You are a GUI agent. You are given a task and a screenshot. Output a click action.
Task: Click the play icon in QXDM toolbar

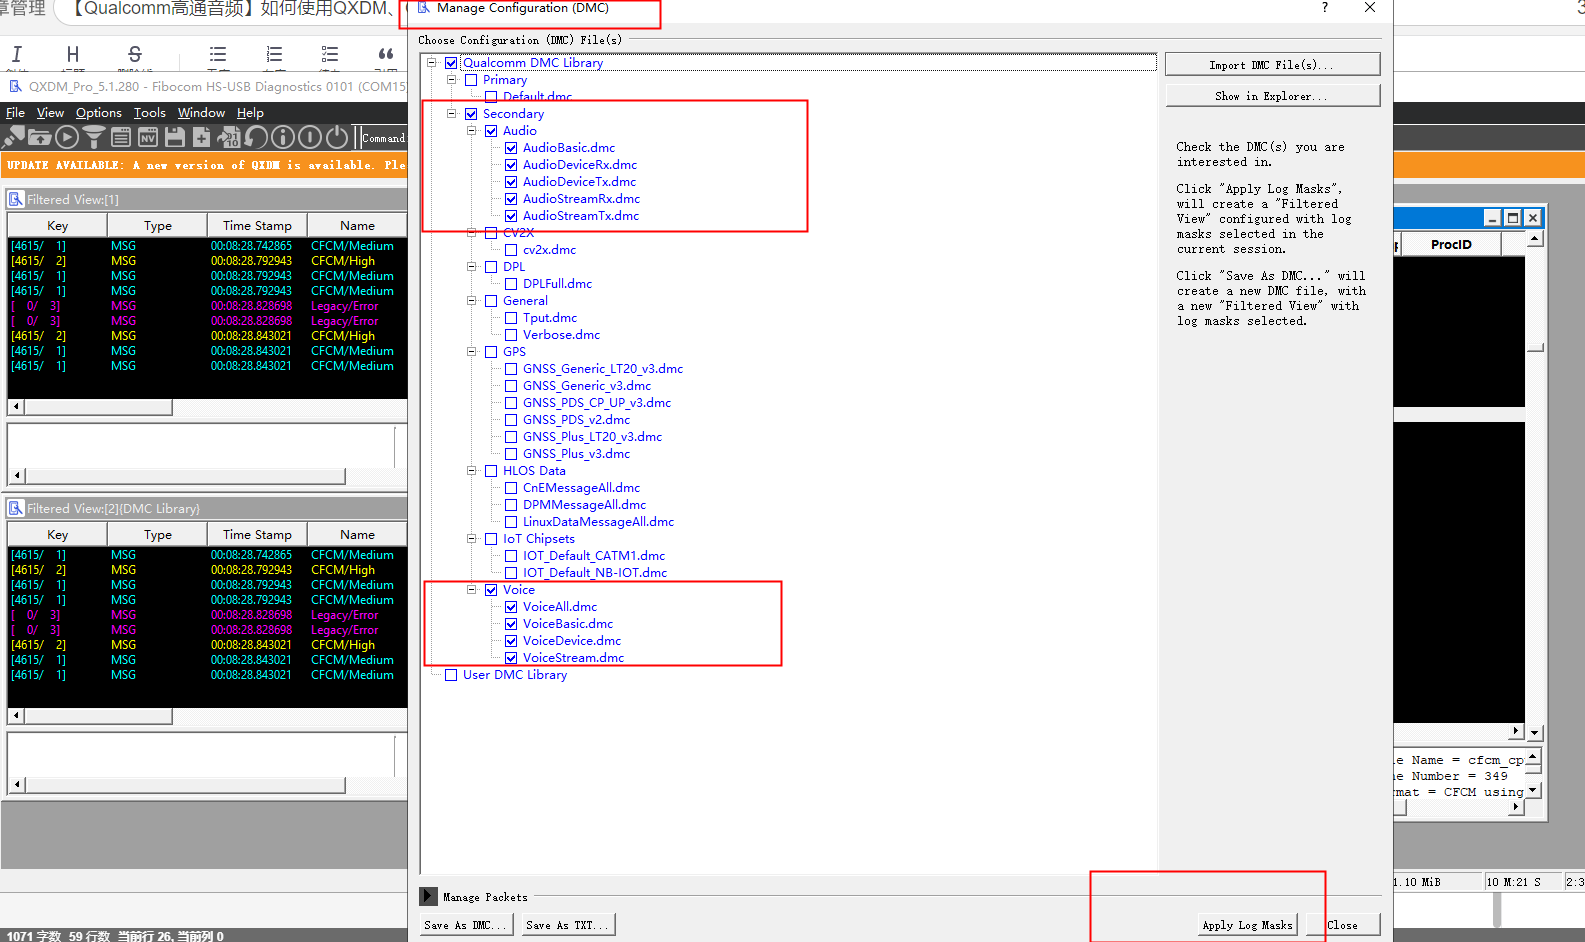click(x=67, y=137)
